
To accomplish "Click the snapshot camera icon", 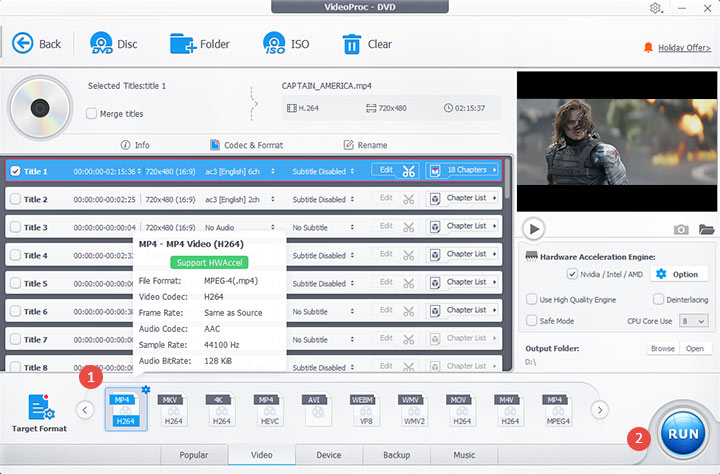I will [681, 229].
